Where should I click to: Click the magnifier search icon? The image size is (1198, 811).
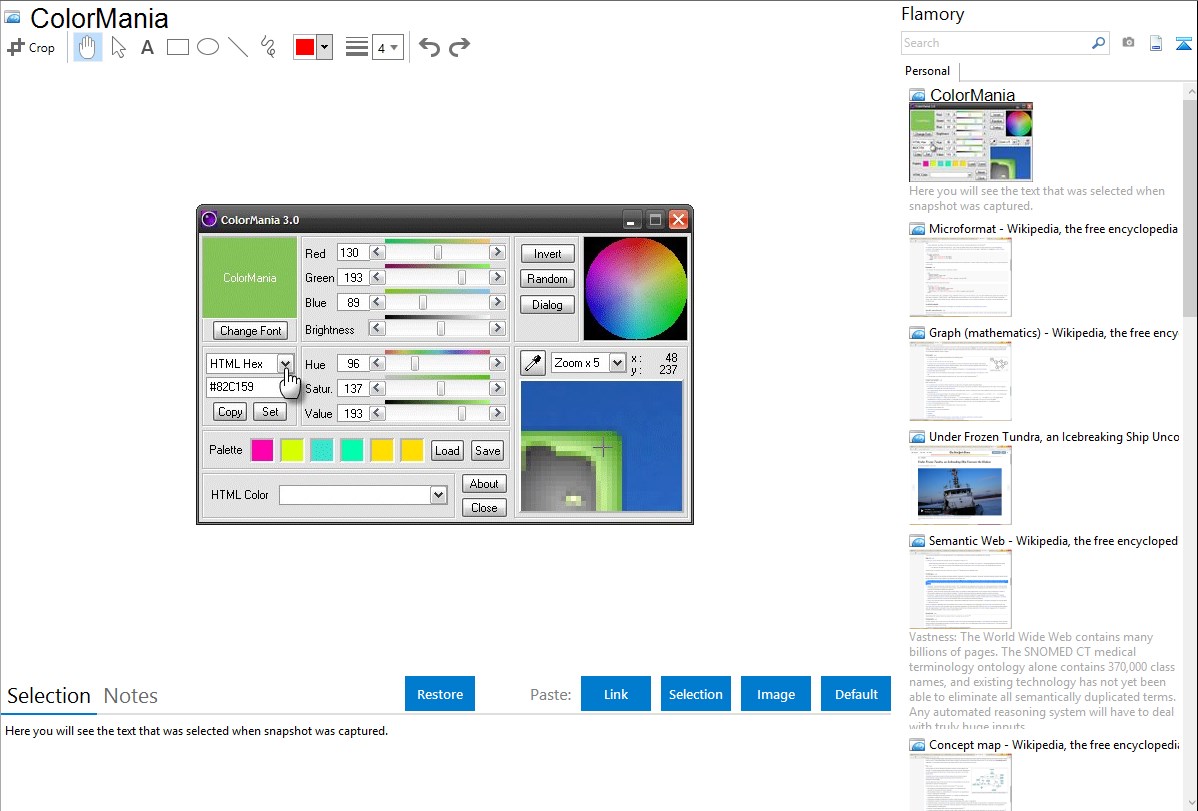(1099, 43)
